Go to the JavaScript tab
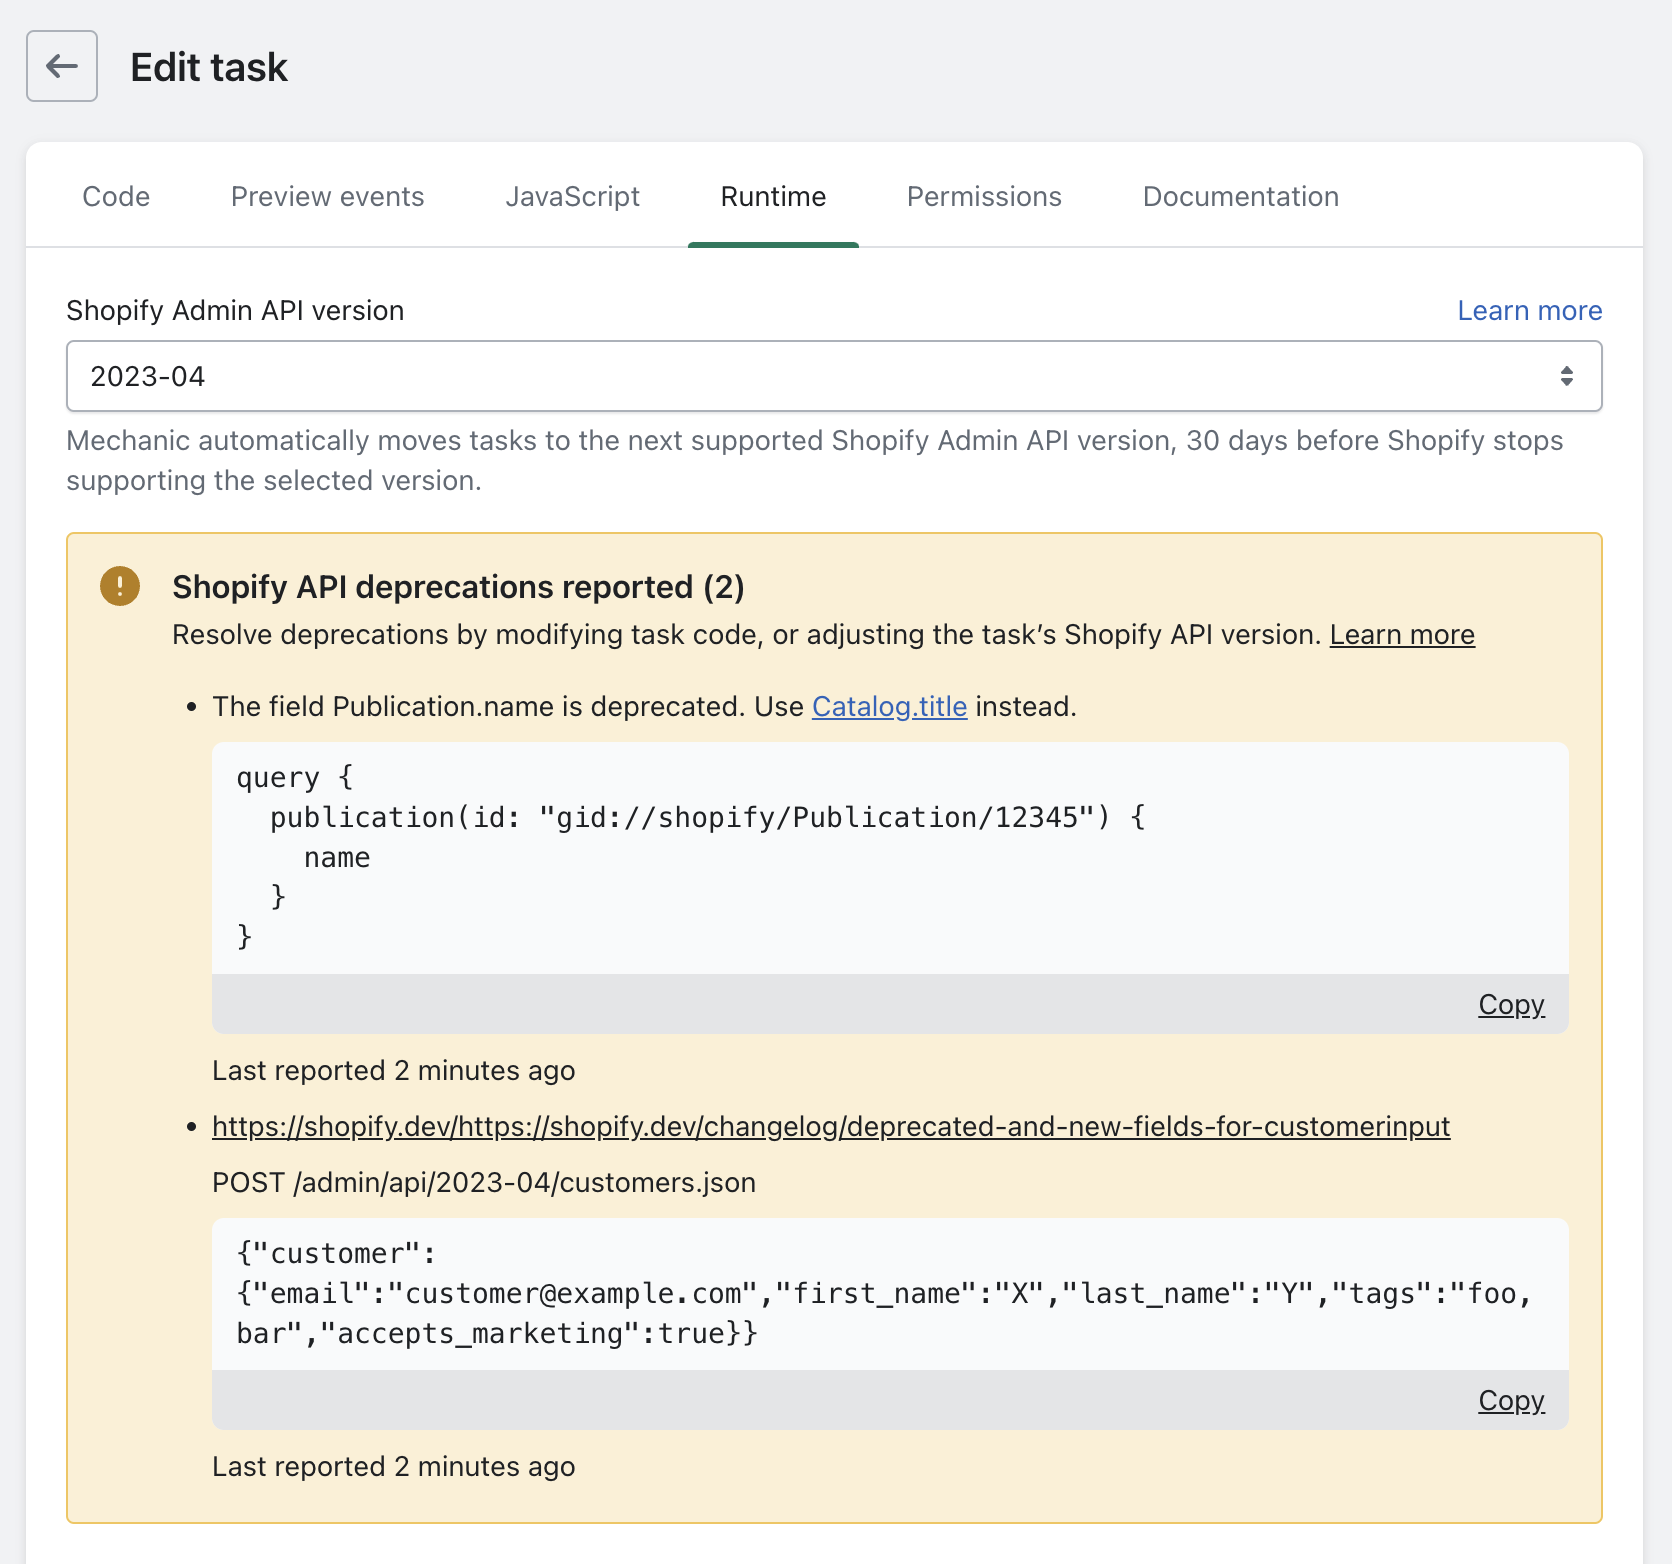 point(572,197)
